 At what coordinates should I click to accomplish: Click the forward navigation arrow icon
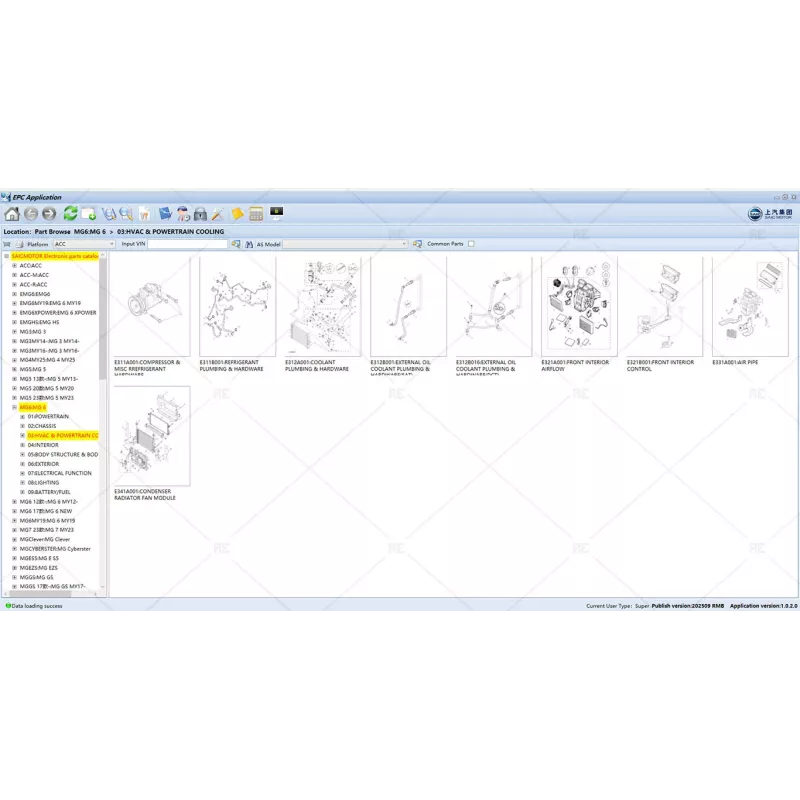[48, 213]
